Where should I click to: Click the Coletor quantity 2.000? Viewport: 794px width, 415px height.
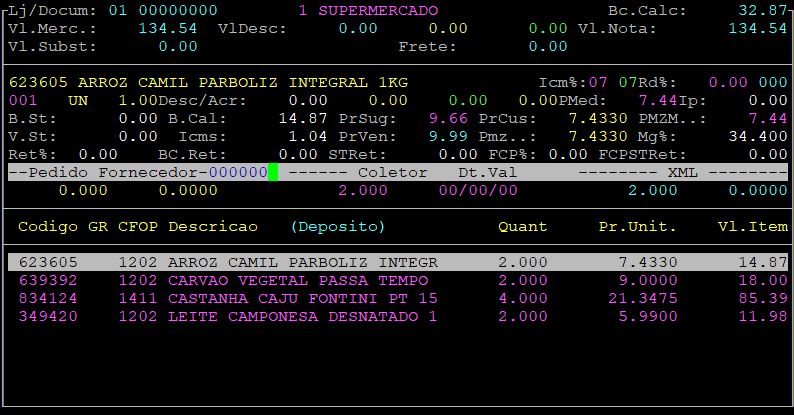[x=363, y=191]
